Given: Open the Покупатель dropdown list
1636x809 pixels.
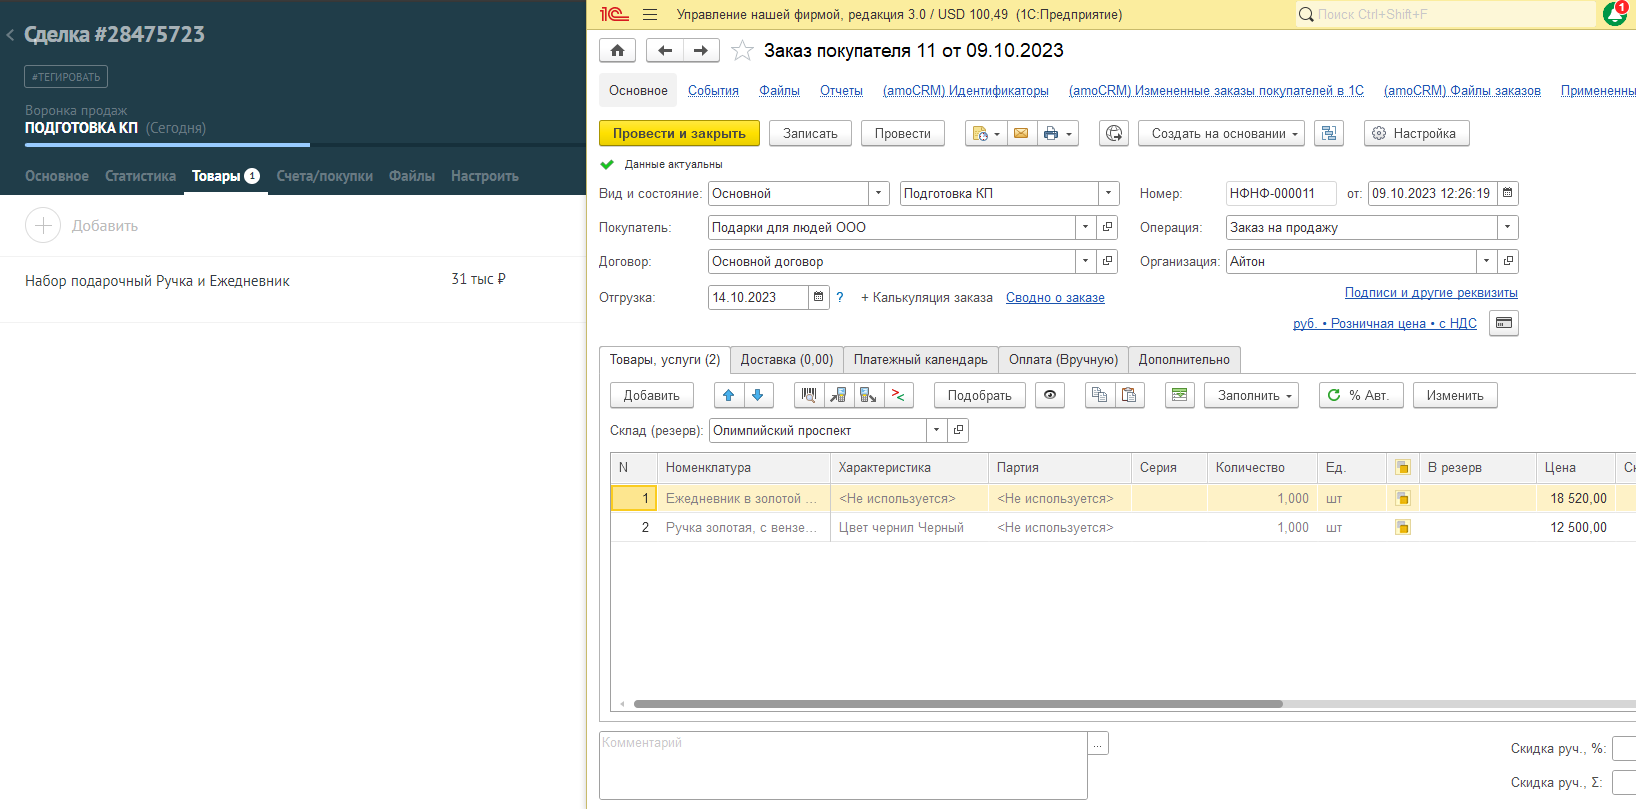Looking at the screenshot, I should pos(1085,227).
